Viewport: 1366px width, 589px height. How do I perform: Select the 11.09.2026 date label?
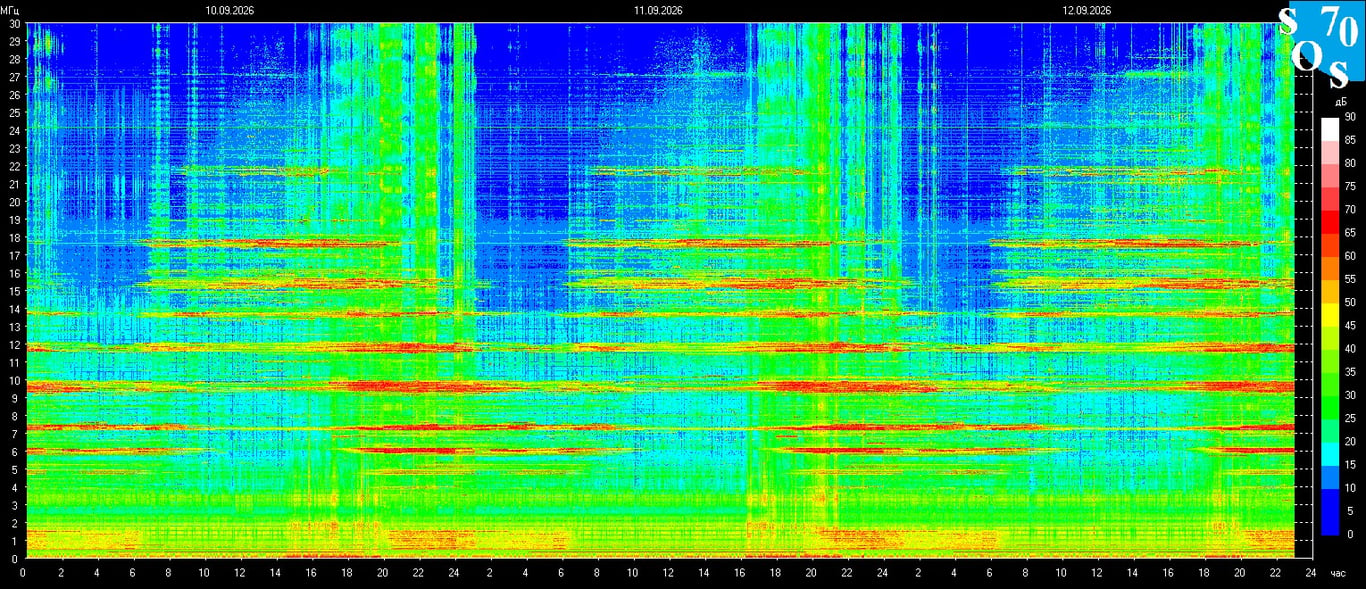point(658,10)
